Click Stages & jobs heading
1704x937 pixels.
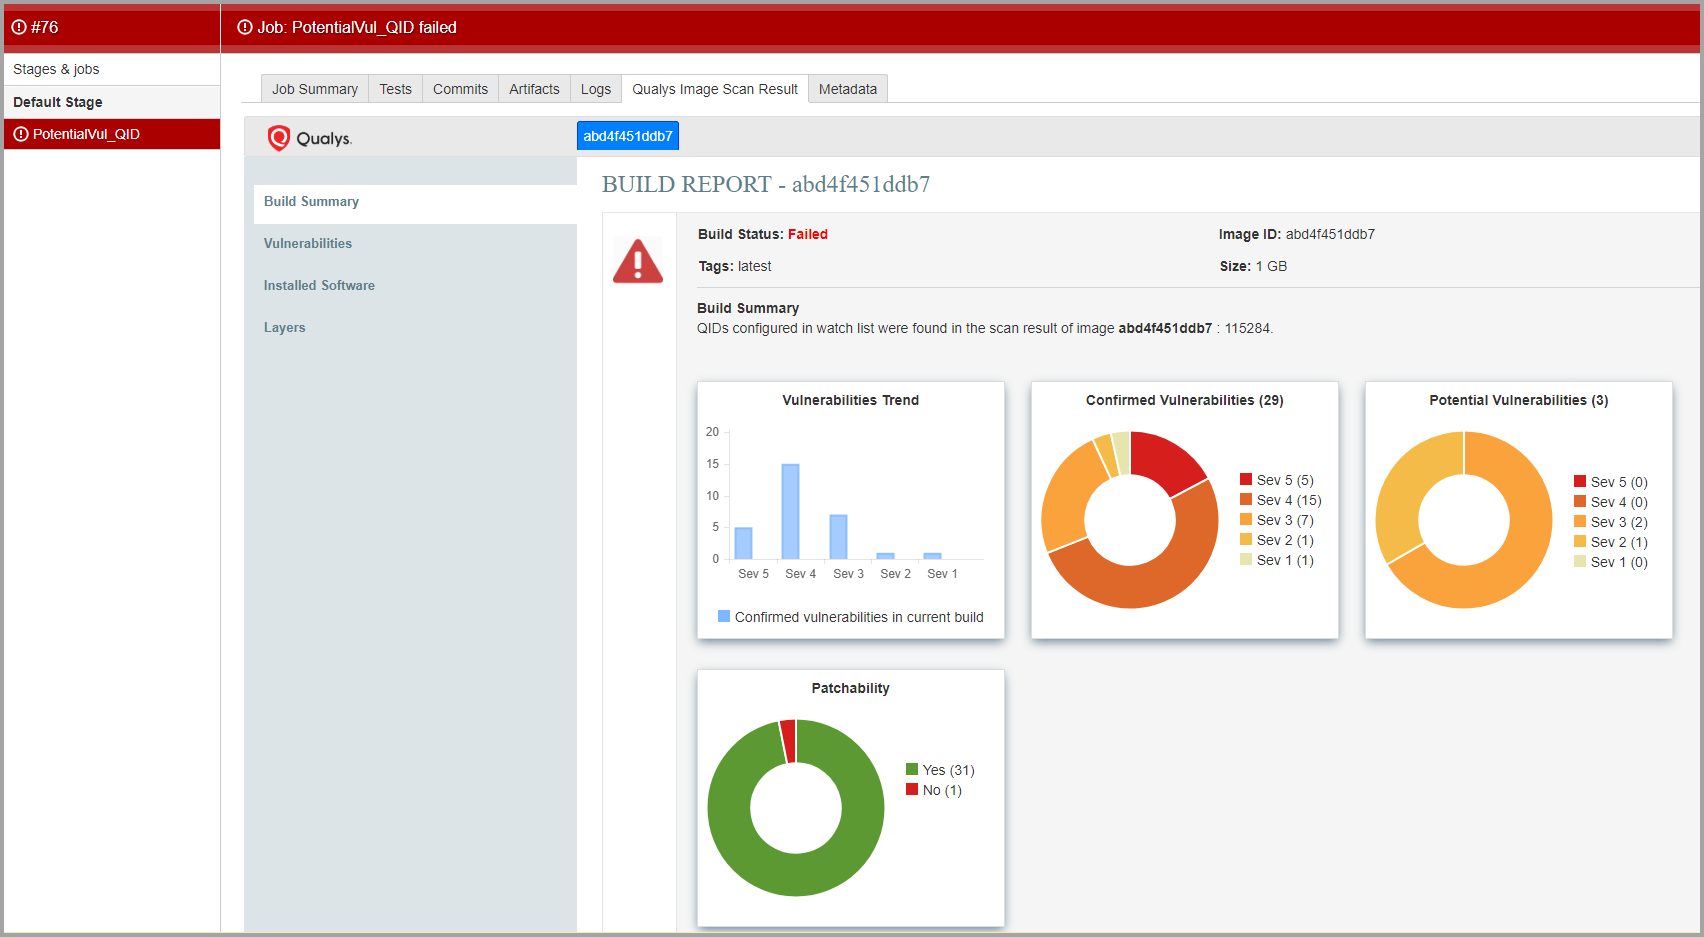click(x=56, y=69)
